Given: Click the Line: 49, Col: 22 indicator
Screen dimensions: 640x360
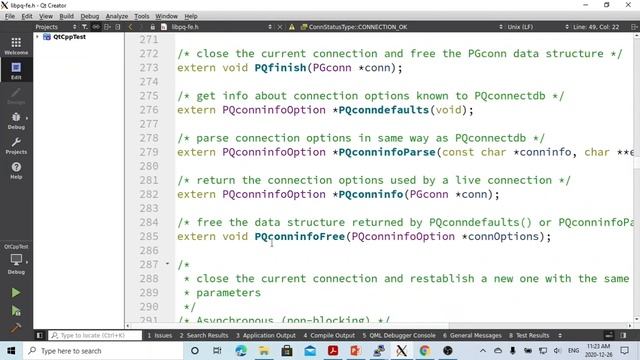Looking at the screenshot, I should [596, 27].
